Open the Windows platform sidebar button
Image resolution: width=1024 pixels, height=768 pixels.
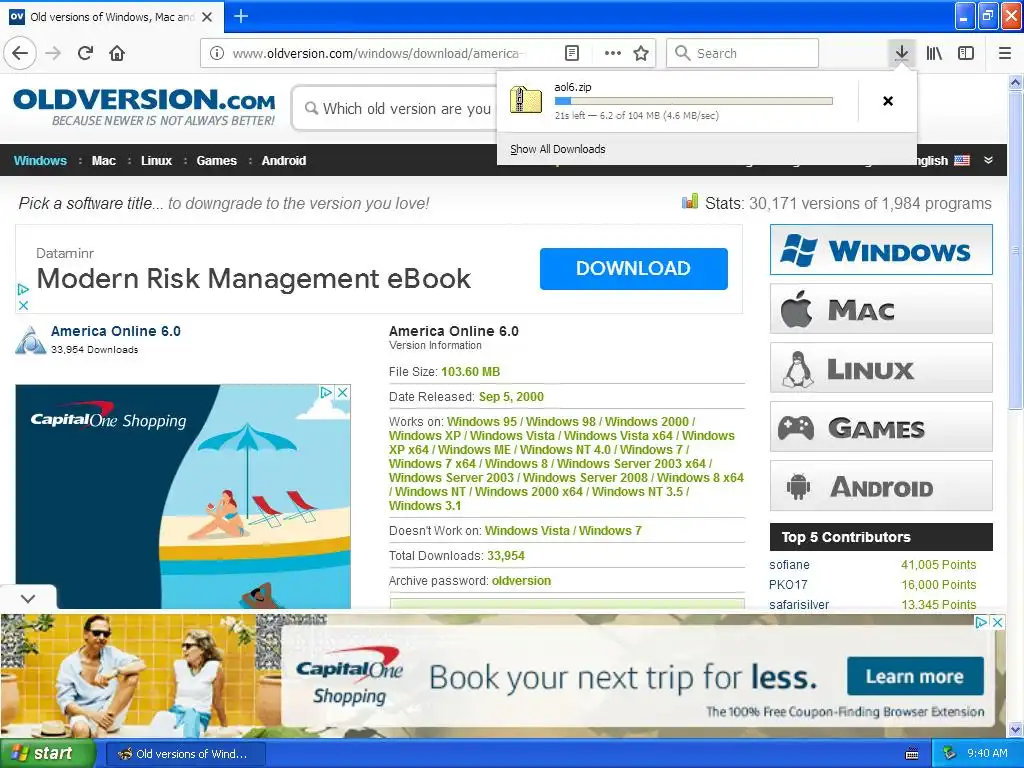tap(881, 249)
